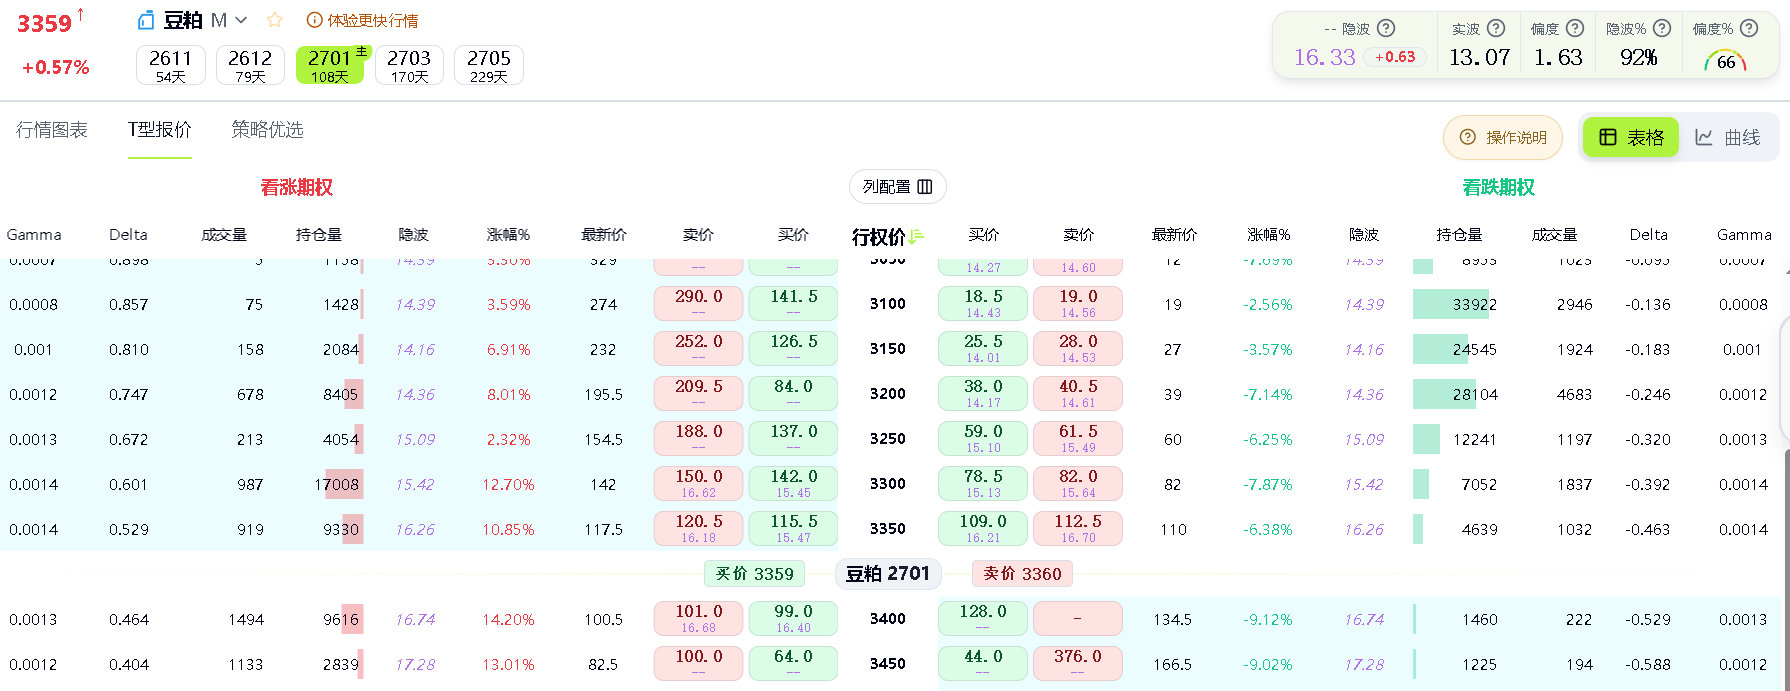The width and height of the screenshot is (1790, 691).
Task: Click the call-side 买价 141.5 at strike 3100
Action: click(793, 303)
